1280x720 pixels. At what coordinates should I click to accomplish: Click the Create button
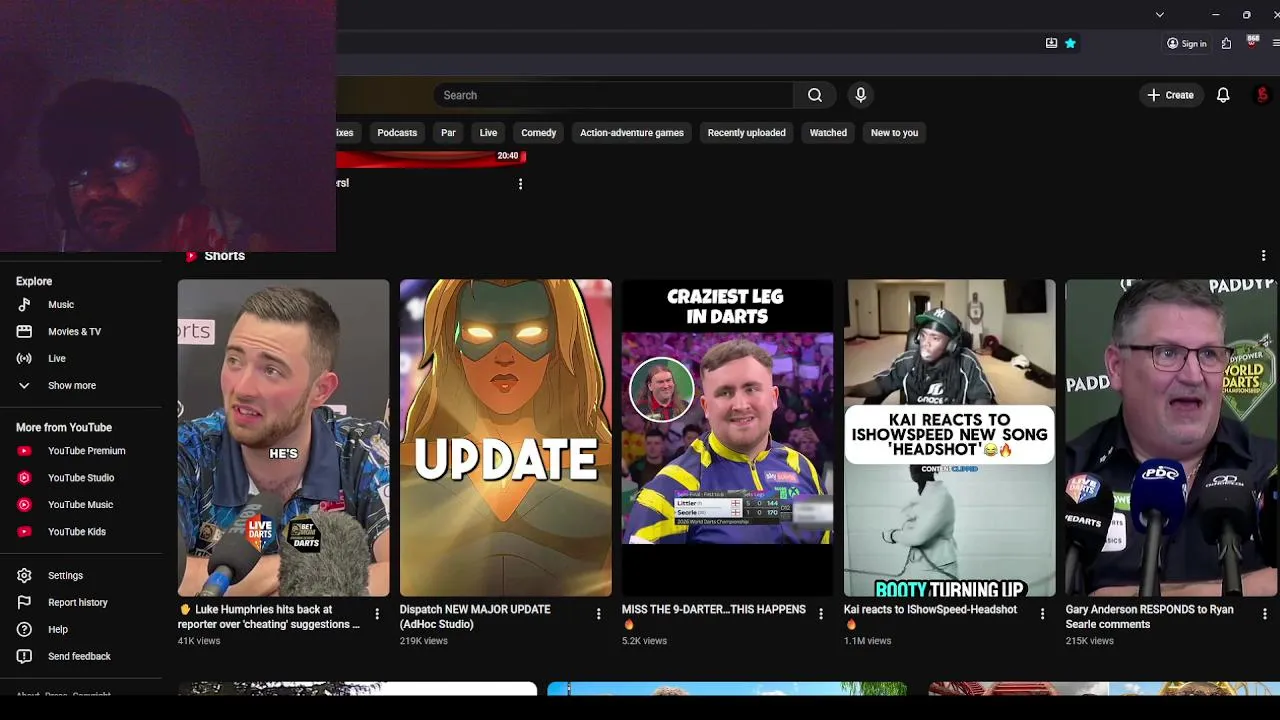(1170, 95)
